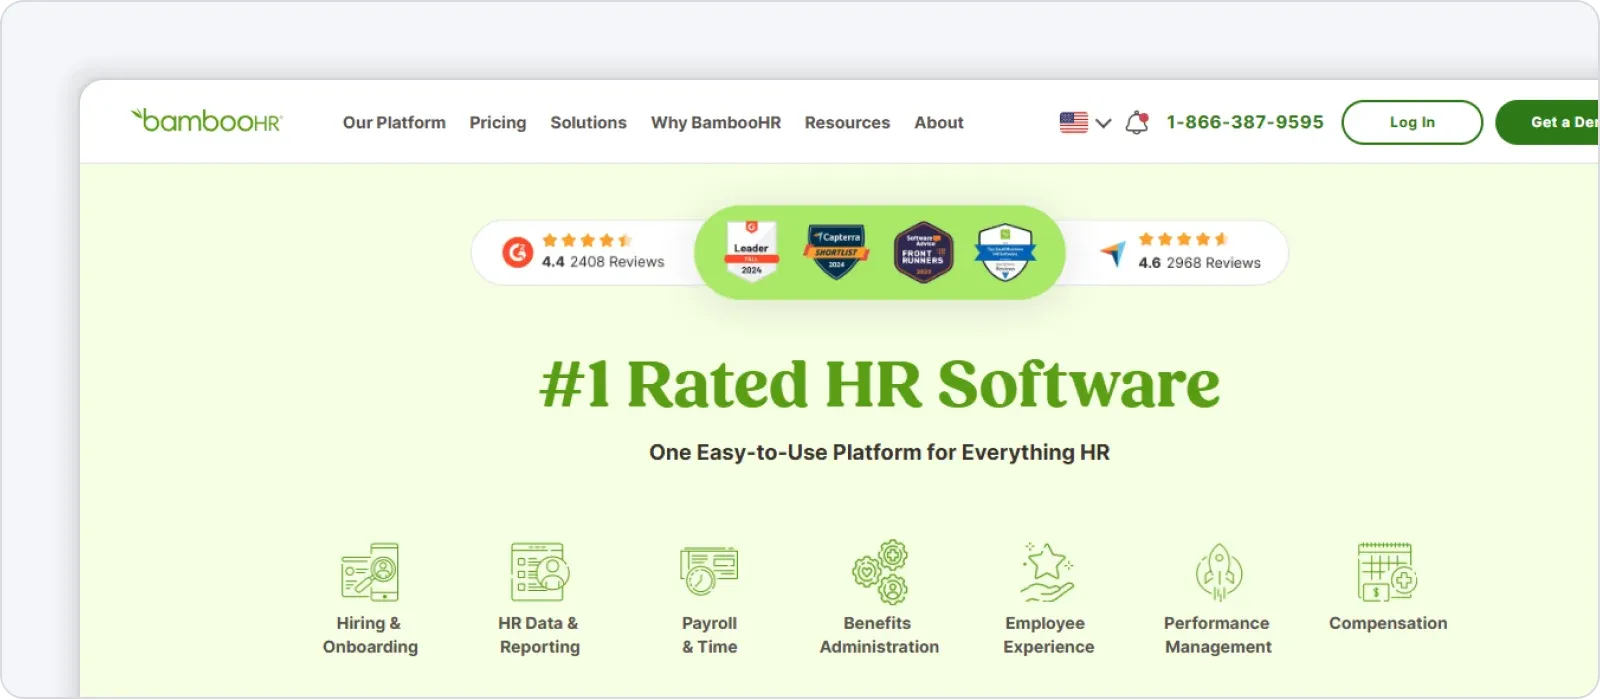Expand the US flag language dropdown

click(1085, 123)
